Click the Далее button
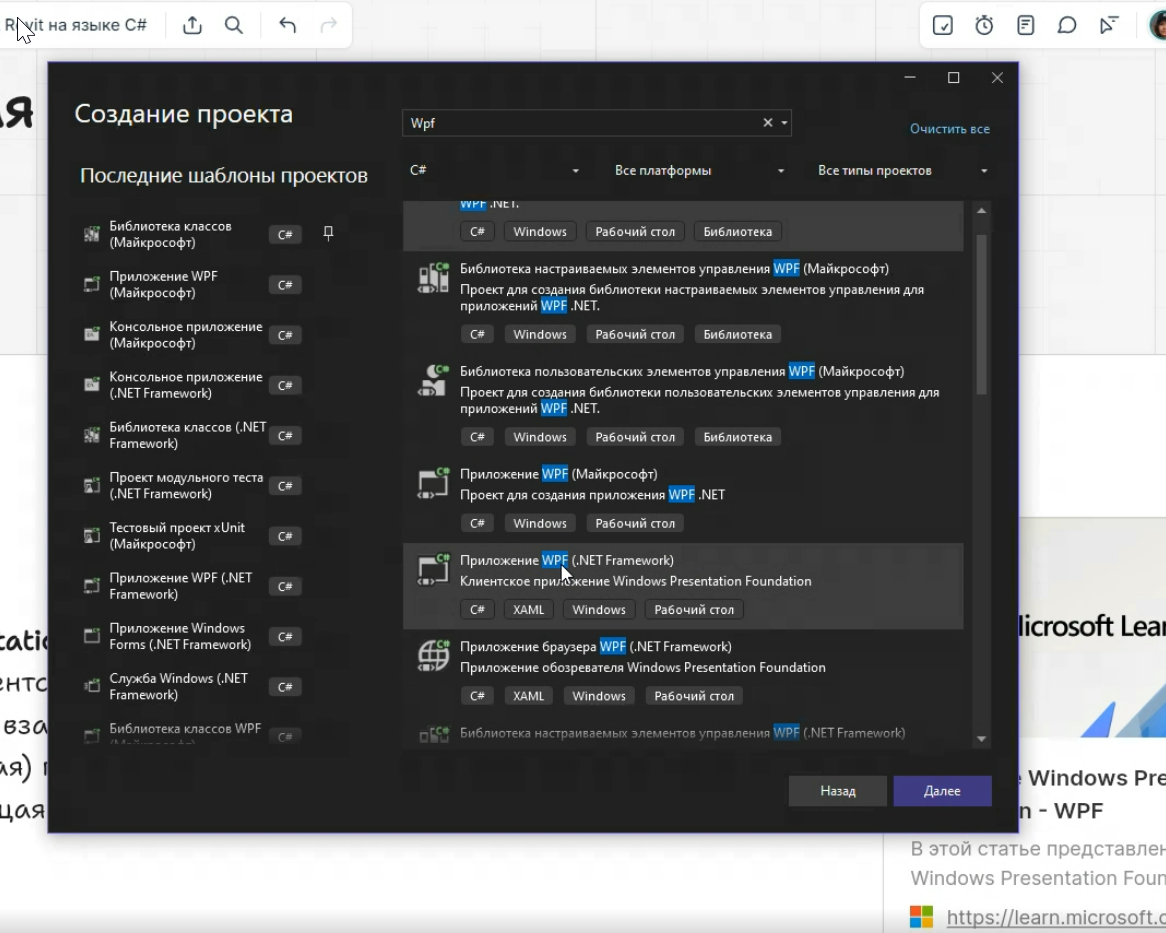 942,791
